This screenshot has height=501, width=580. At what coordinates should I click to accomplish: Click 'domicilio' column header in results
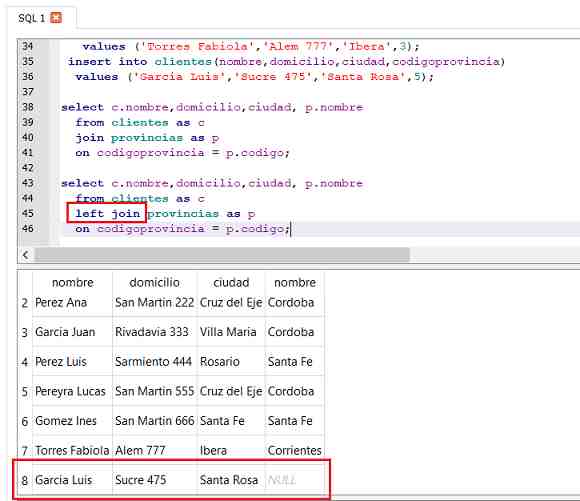154,283
